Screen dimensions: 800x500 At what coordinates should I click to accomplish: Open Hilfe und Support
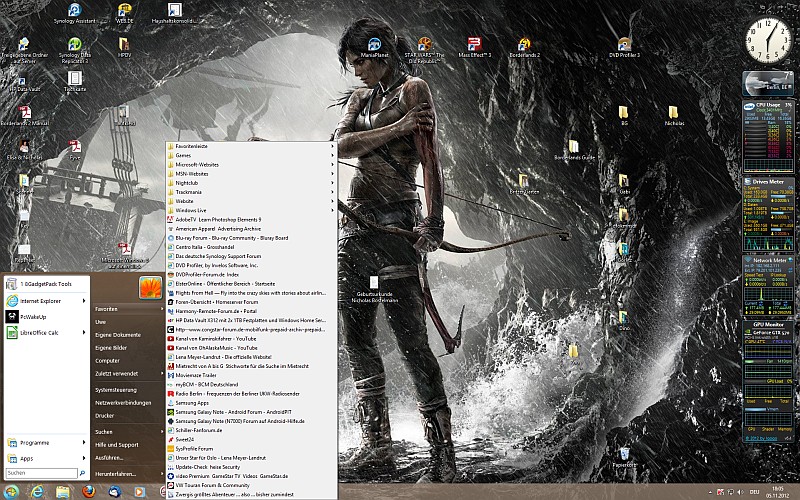(129, 445)
